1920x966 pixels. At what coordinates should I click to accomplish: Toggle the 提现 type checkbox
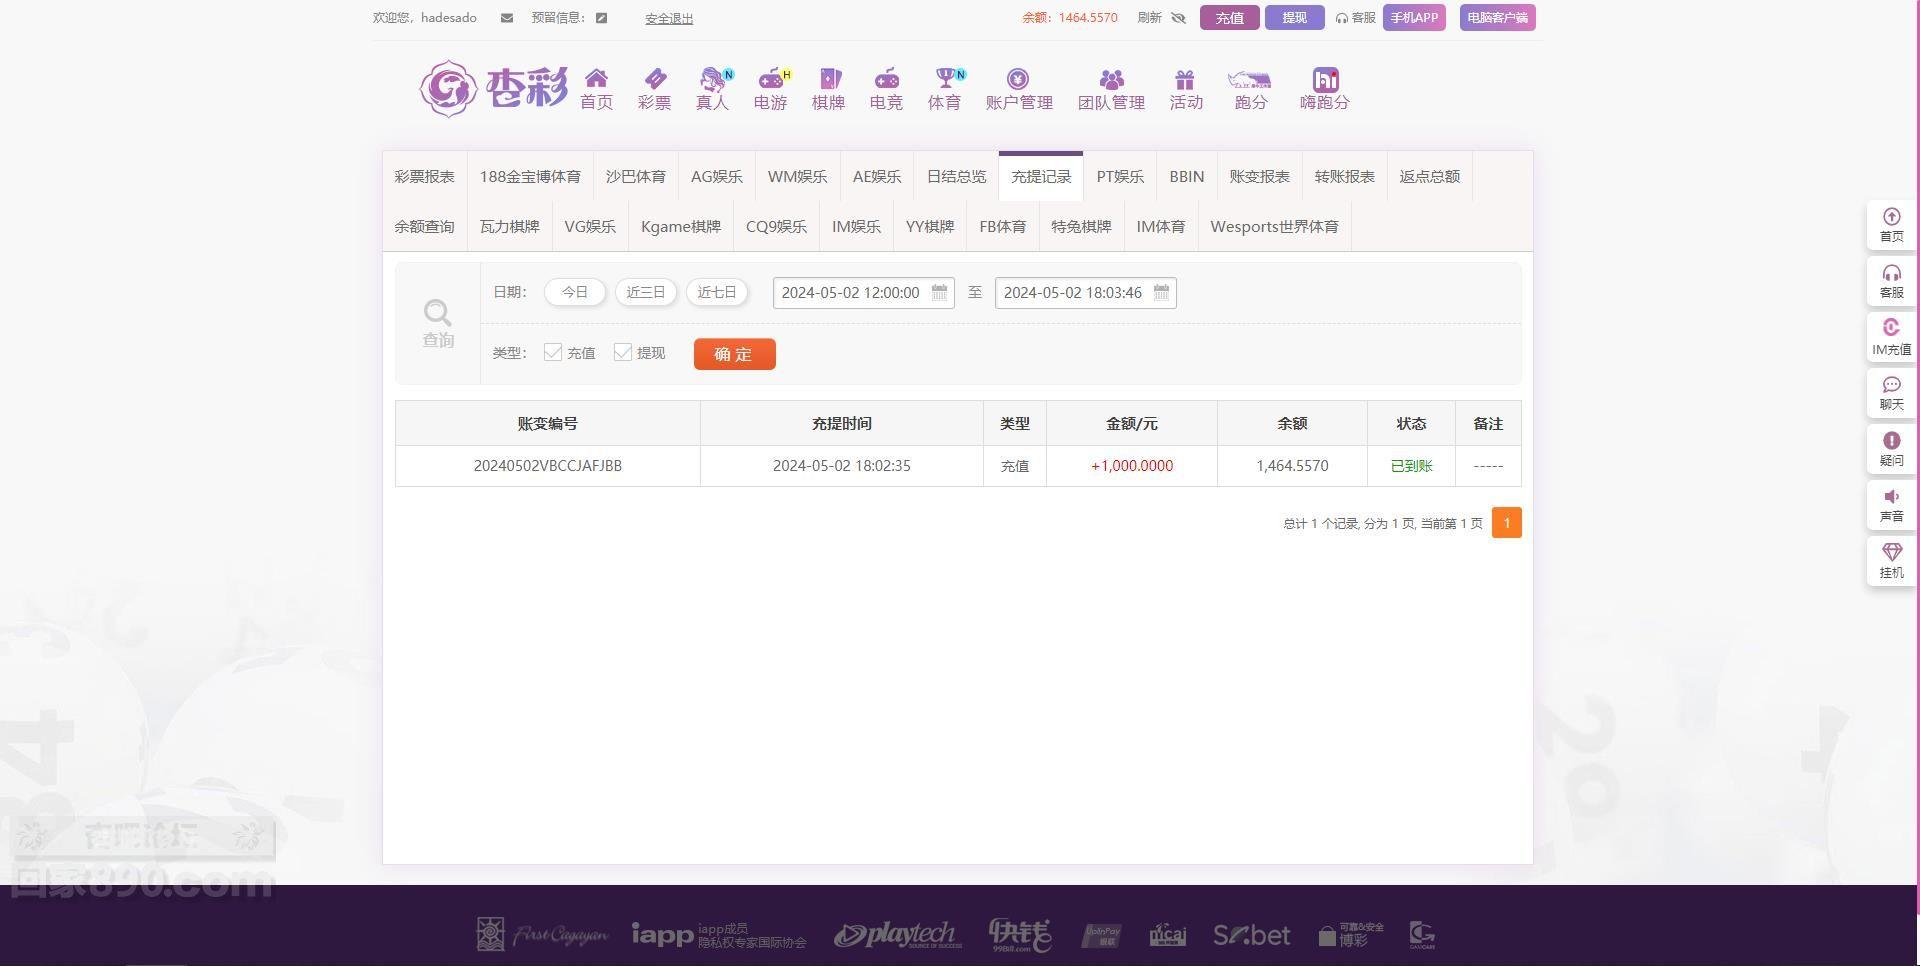click(623, 352)
